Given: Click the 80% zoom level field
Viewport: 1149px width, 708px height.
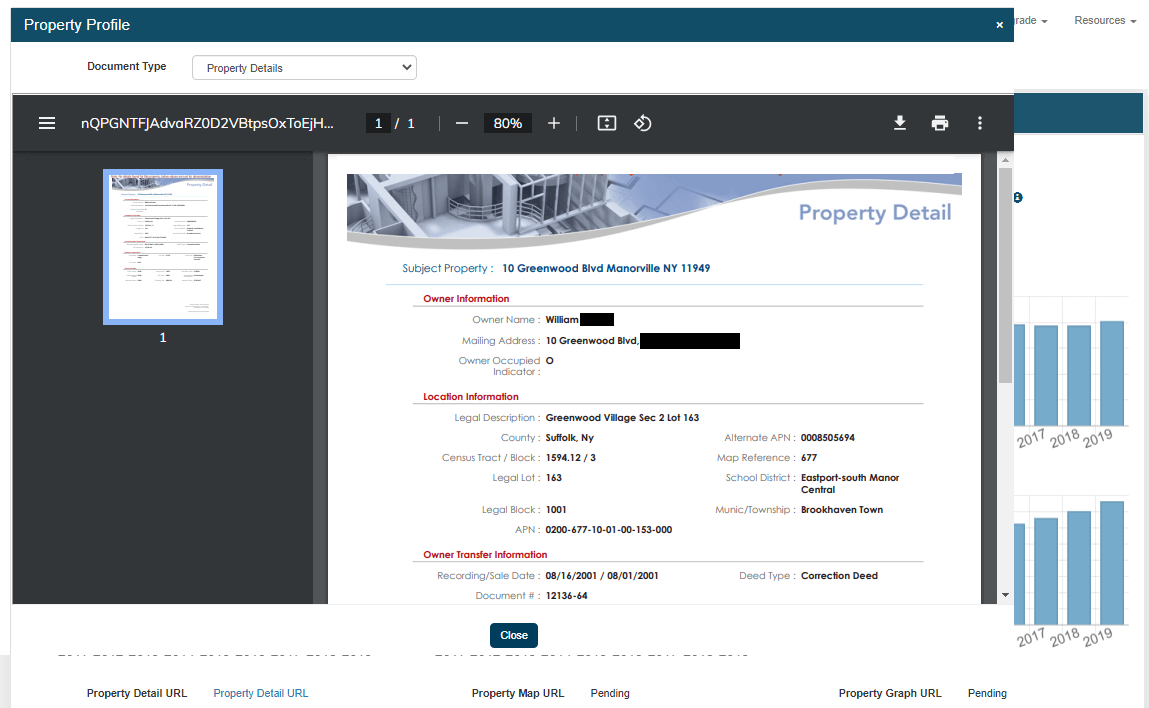Looking at the screenshot, I should pyautogui.click(x=507, y=123).
